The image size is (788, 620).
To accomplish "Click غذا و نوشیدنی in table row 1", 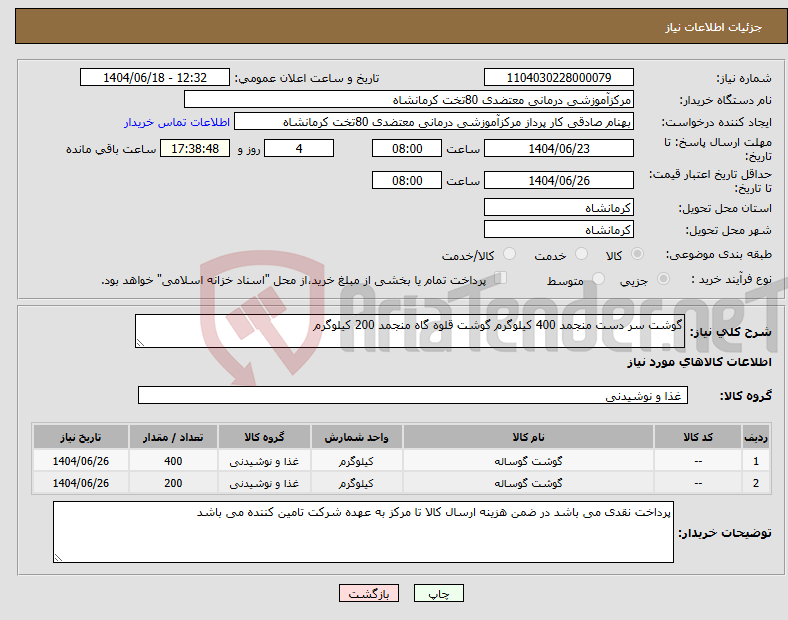I will [x=264, y=461].
